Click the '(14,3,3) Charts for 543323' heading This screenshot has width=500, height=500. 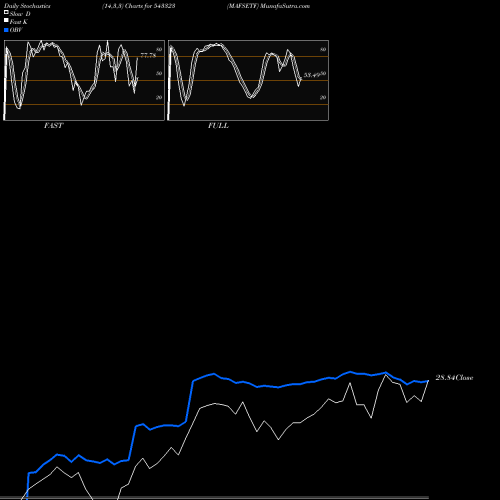click(x=139, y=6)
